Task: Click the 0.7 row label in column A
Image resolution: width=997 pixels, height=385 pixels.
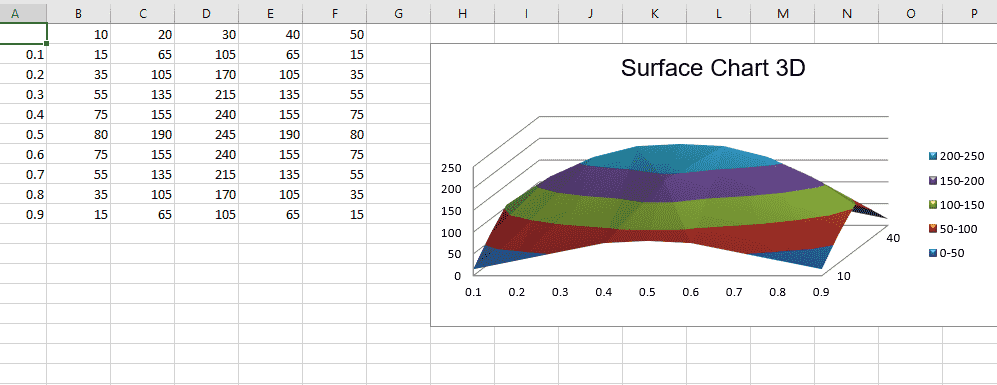Action: (24, 174)
